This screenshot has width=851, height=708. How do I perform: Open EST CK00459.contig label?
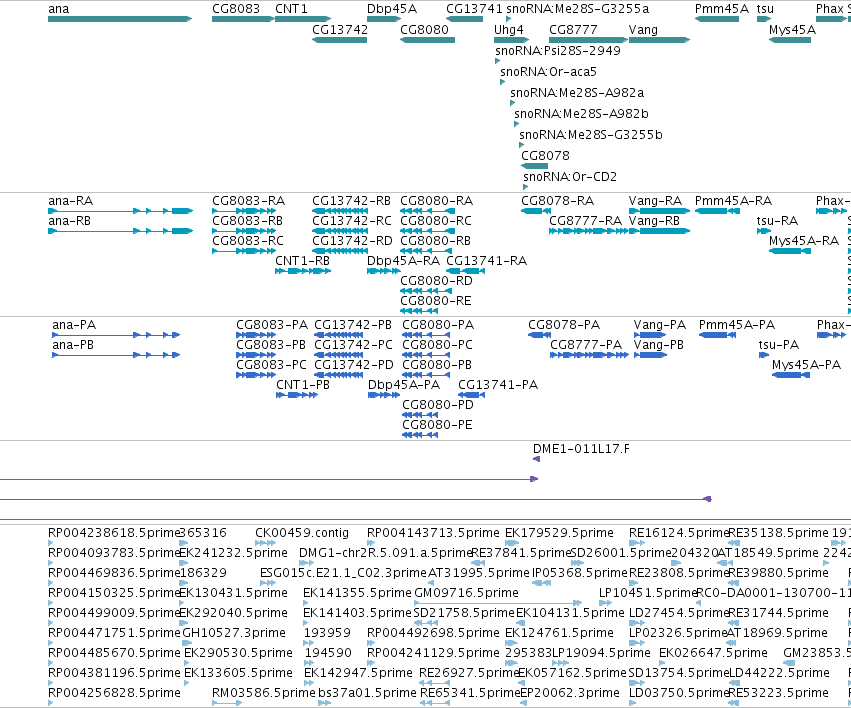pos(302,533)
